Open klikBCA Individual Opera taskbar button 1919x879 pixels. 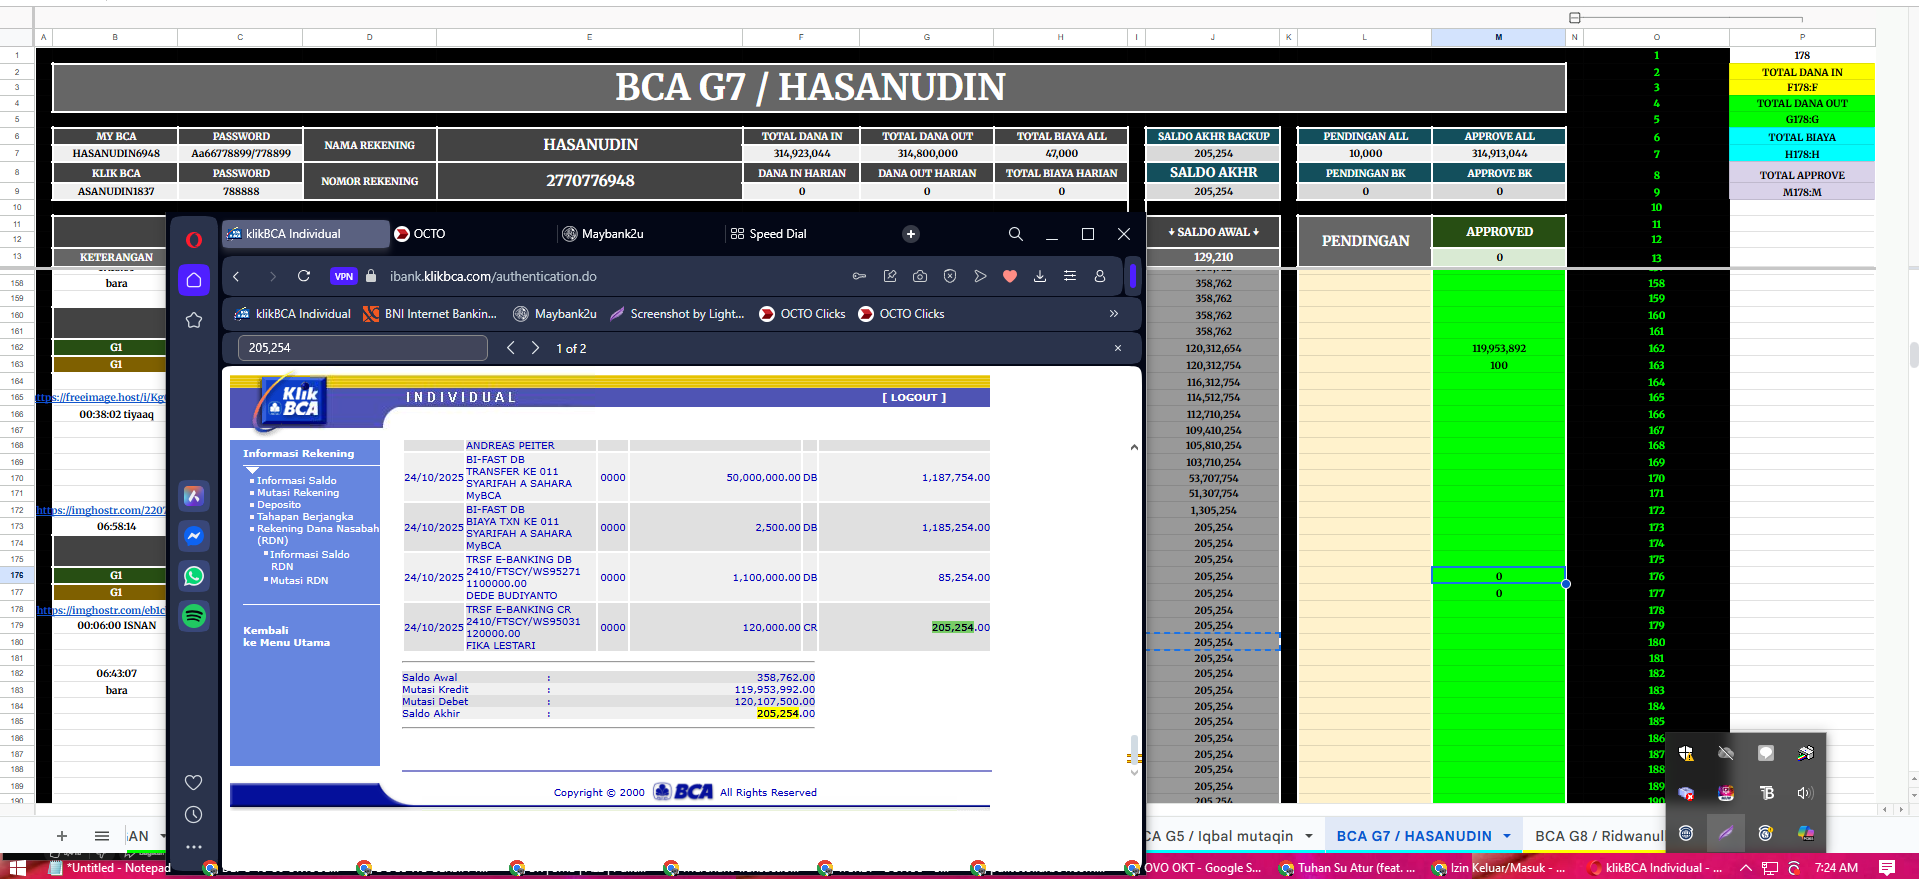click(1655, 868)
